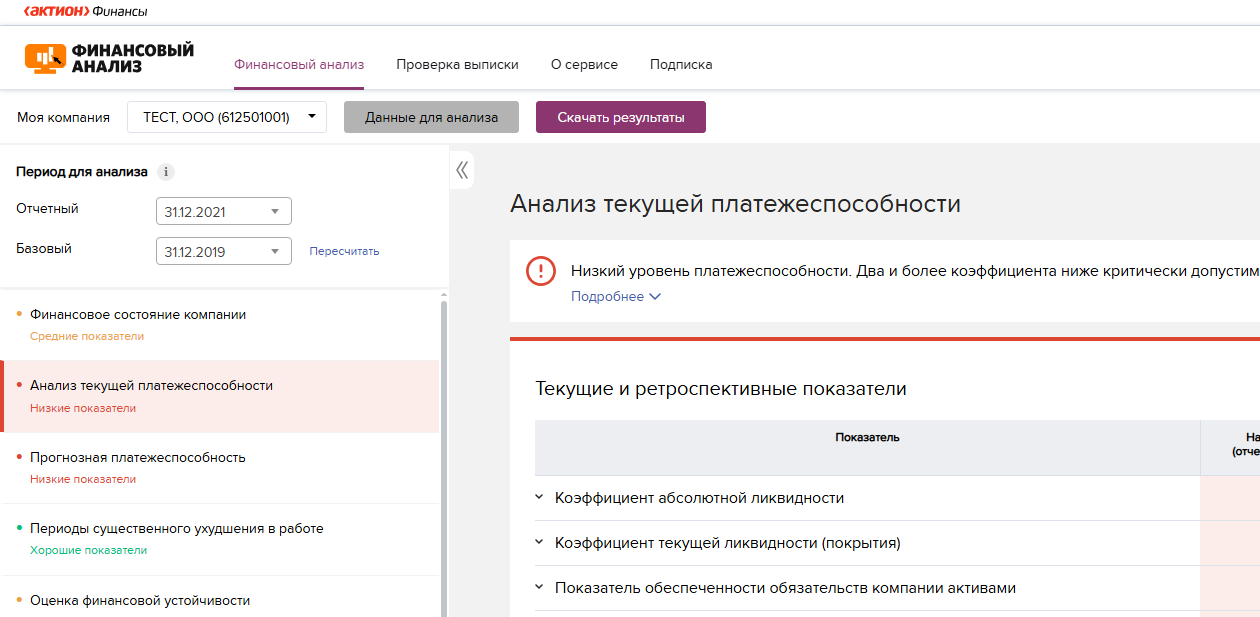Expand Подробнее details under warning
Screen dimensions: 1260x617
coord(615,297)
